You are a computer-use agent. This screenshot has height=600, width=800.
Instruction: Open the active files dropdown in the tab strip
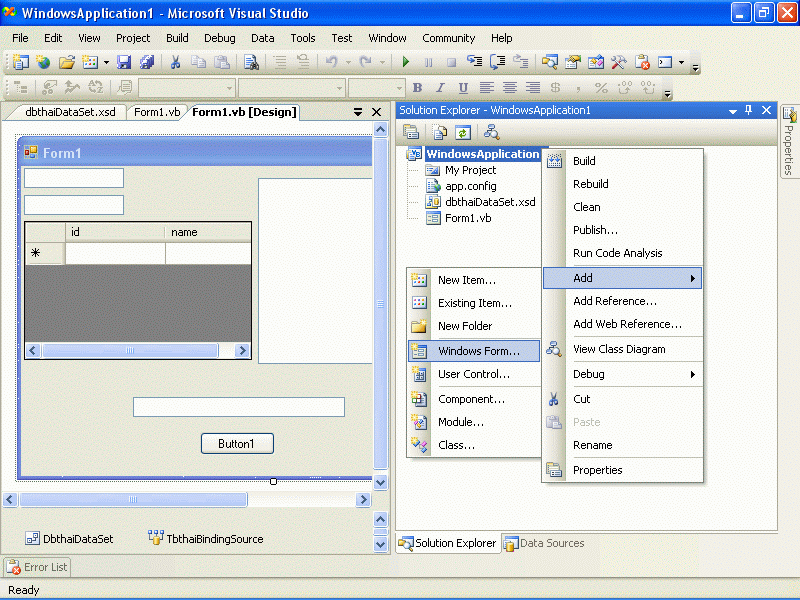point(358,112)
